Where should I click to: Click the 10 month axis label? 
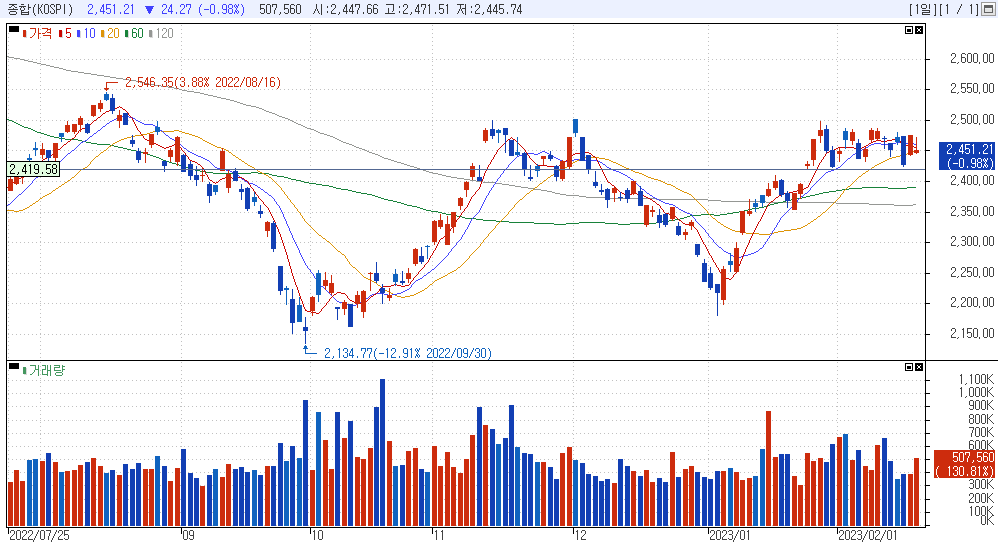tap(316, 535)
